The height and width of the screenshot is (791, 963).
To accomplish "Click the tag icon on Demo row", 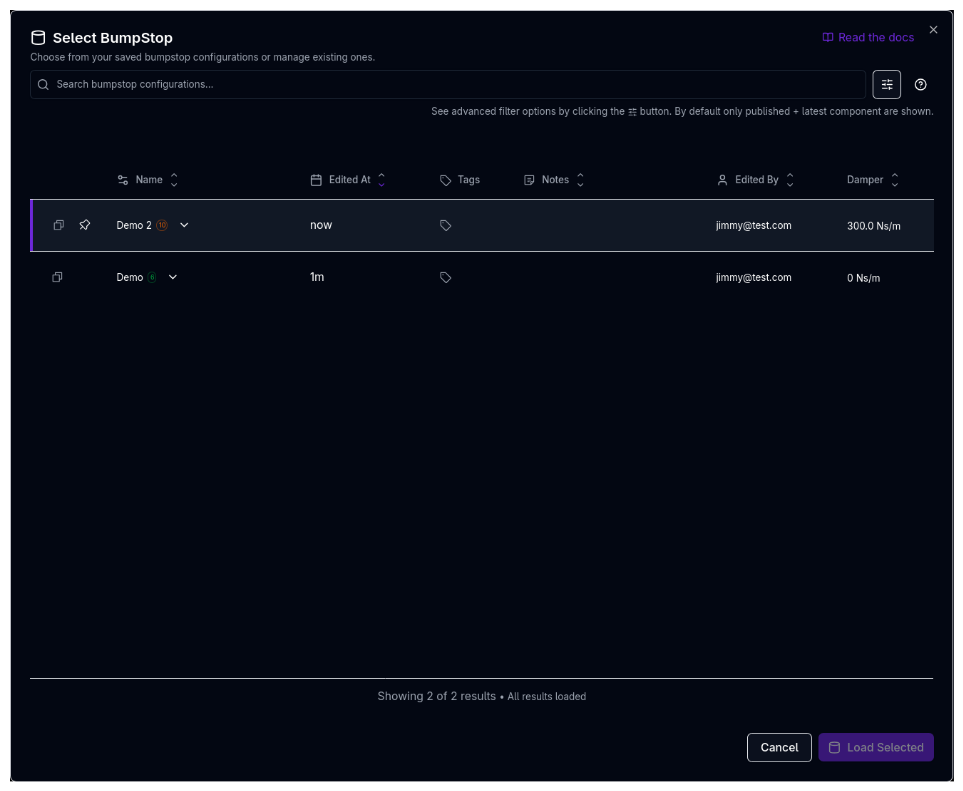I will 445,277.
